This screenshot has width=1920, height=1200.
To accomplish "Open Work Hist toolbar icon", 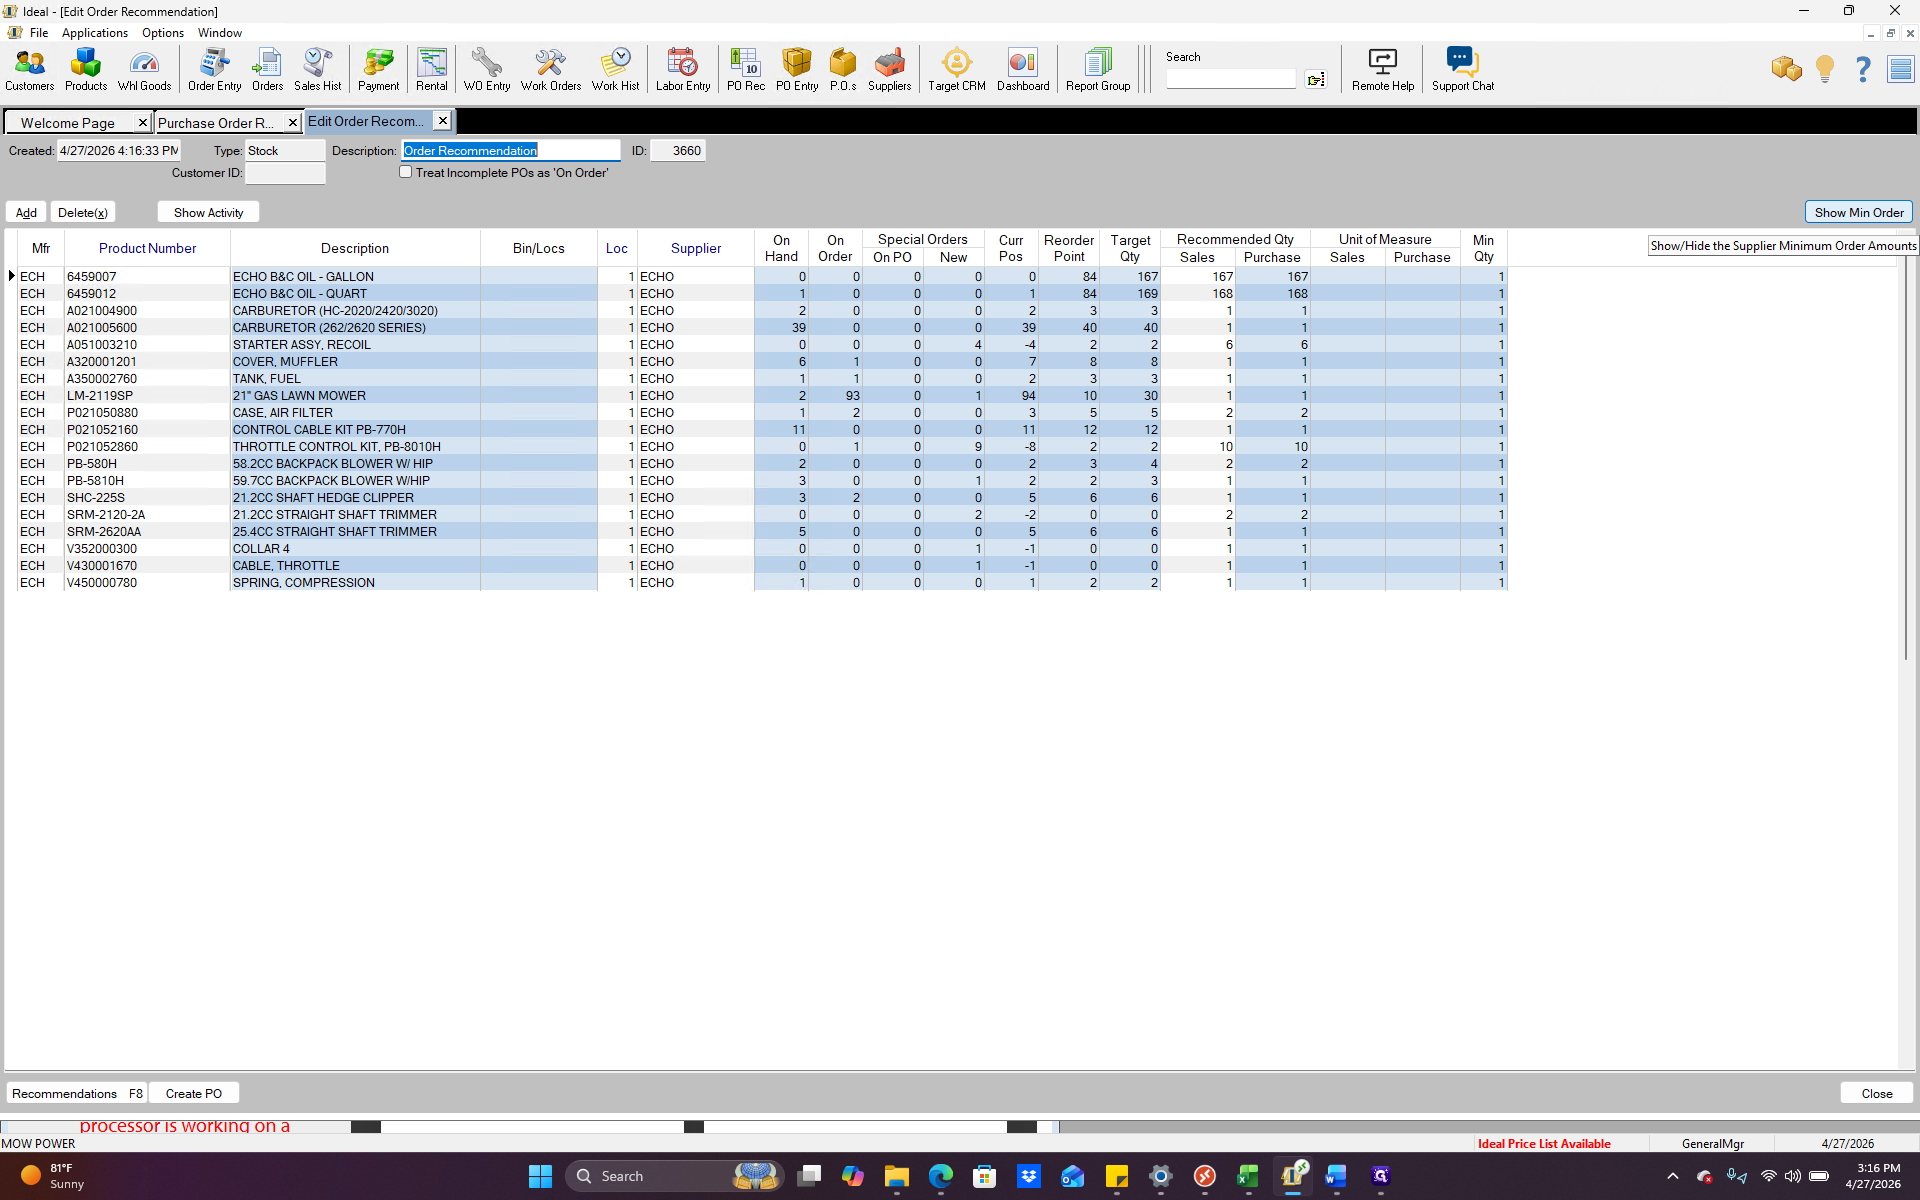I will 615,70.
